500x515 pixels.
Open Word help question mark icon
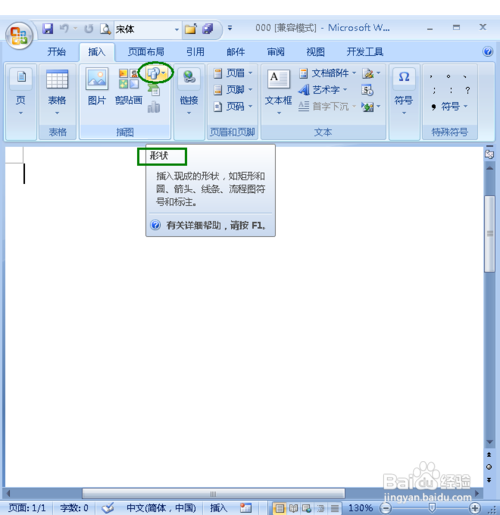point(488,52)
